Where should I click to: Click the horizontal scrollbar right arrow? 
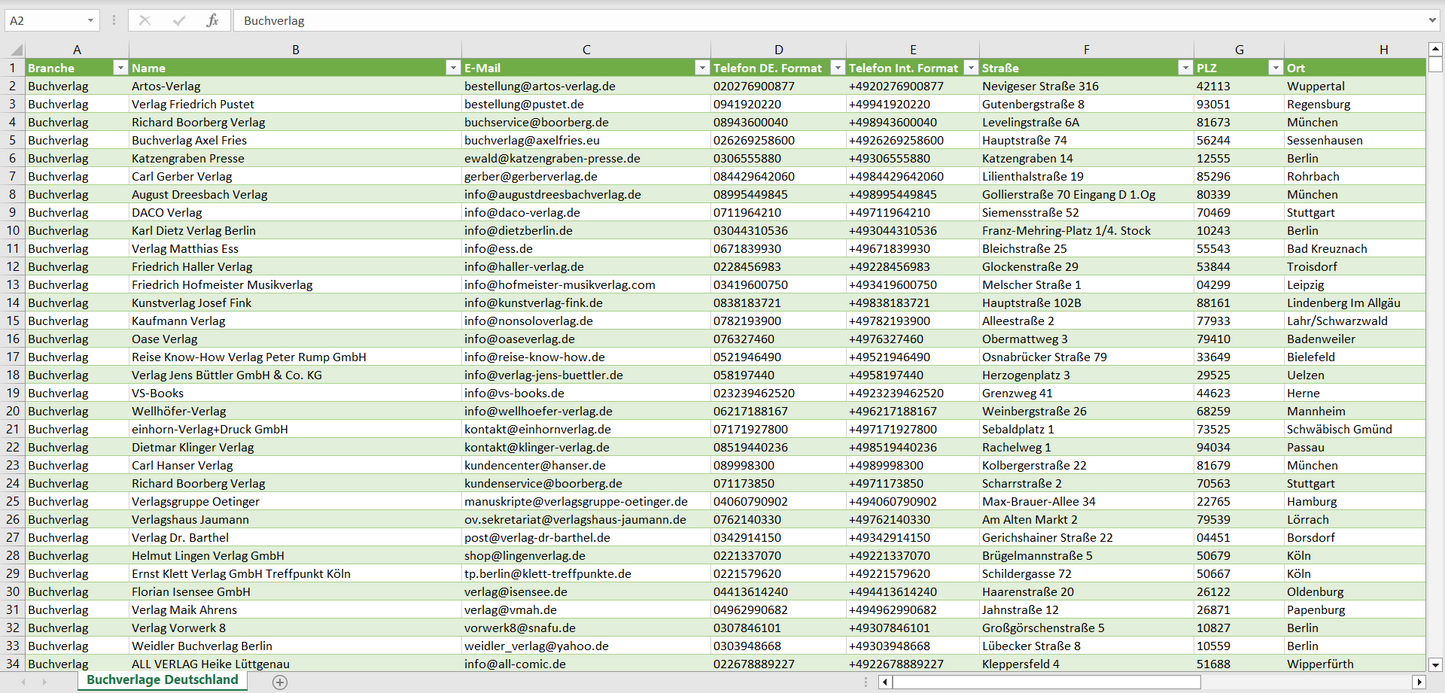pos(1418,682)
